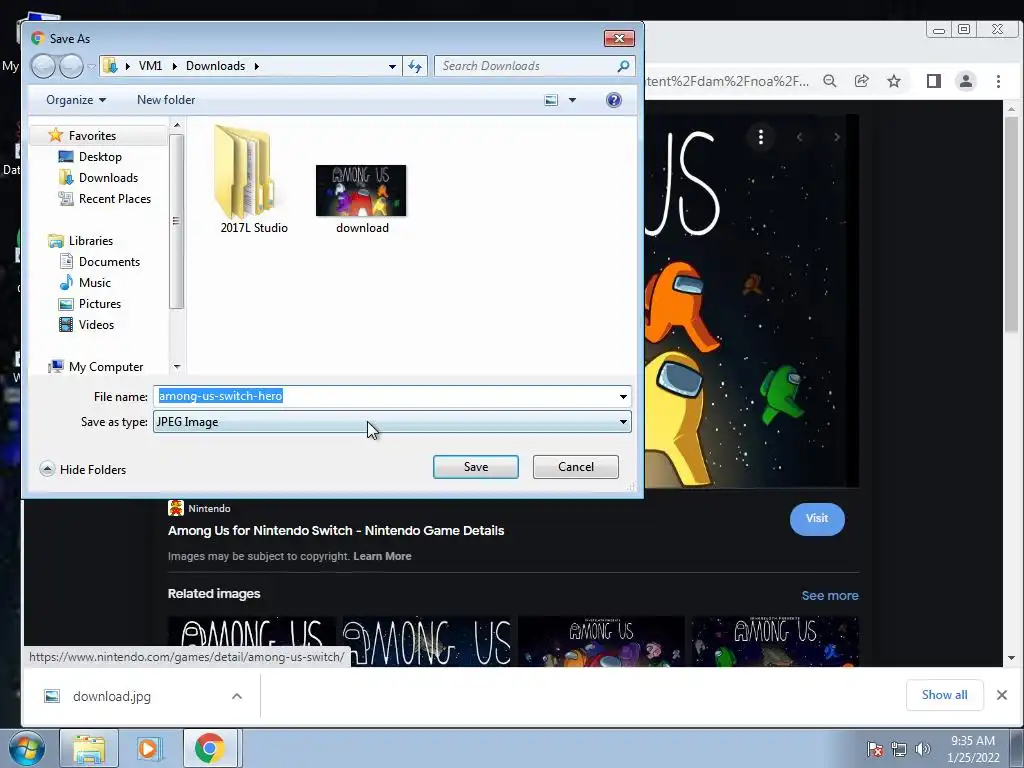Click the Cancel button
This screenshot has height=768, width=1024.
tap(575, 467)
